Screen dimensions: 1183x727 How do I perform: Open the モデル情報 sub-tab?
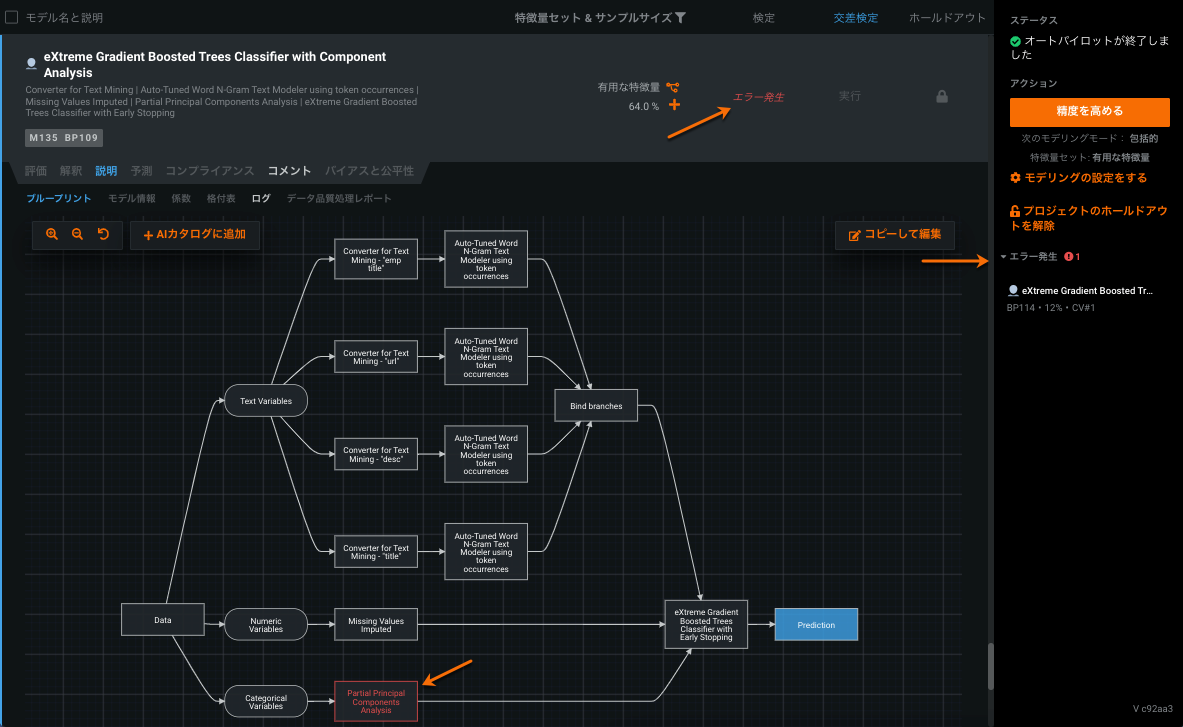click(132, 198)
